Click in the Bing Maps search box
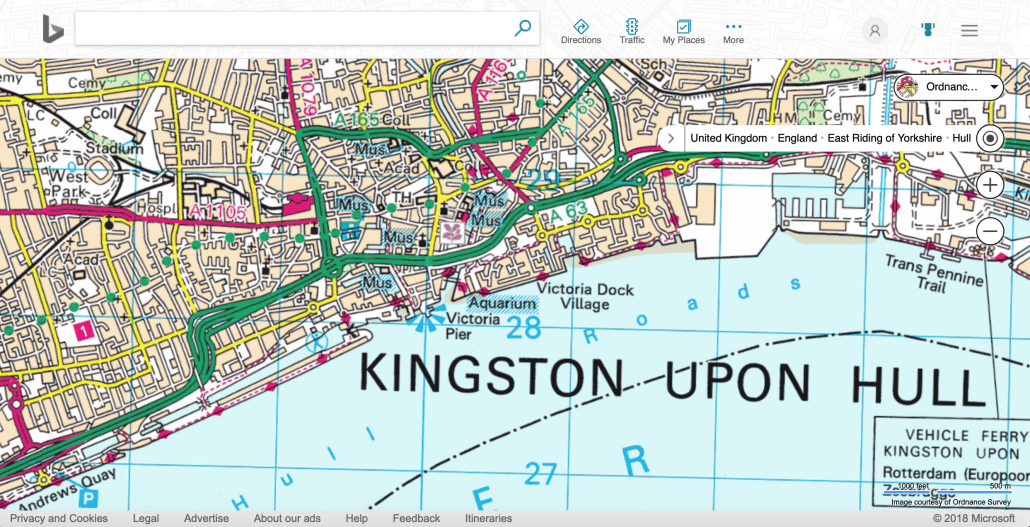The width and height of the screenshot is (1030, 527). click(290, 29)
